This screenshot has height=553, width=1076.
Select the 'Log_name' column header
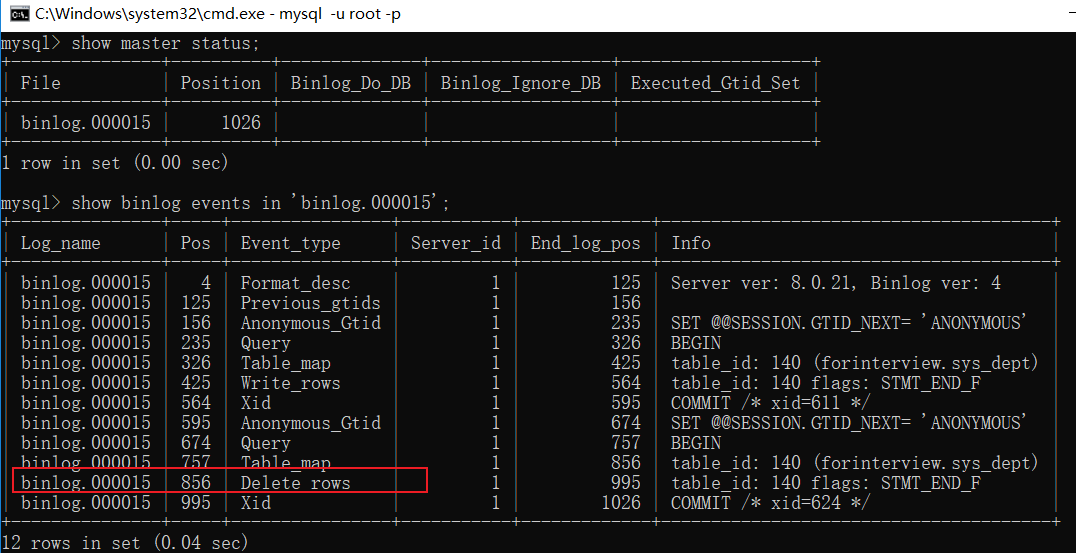[x=60, y=244]
